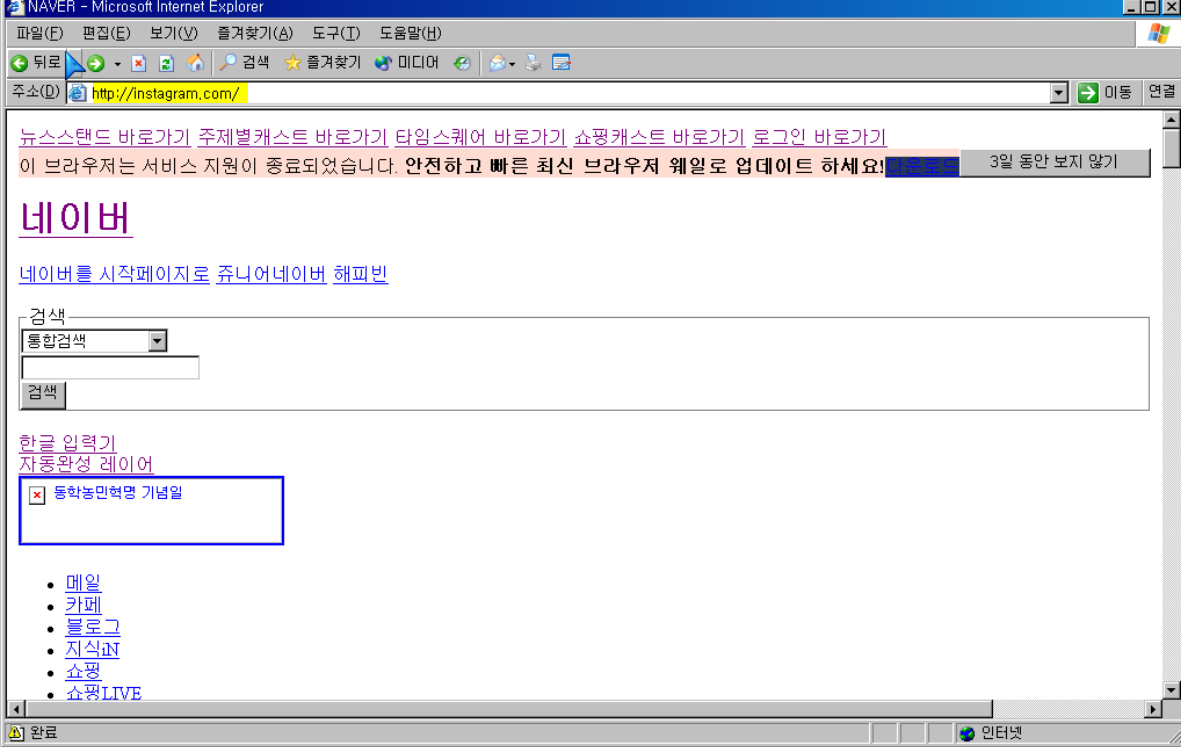
Task: Expand the address bar dropdown arrow
Action: click(x=1059, y=93)
